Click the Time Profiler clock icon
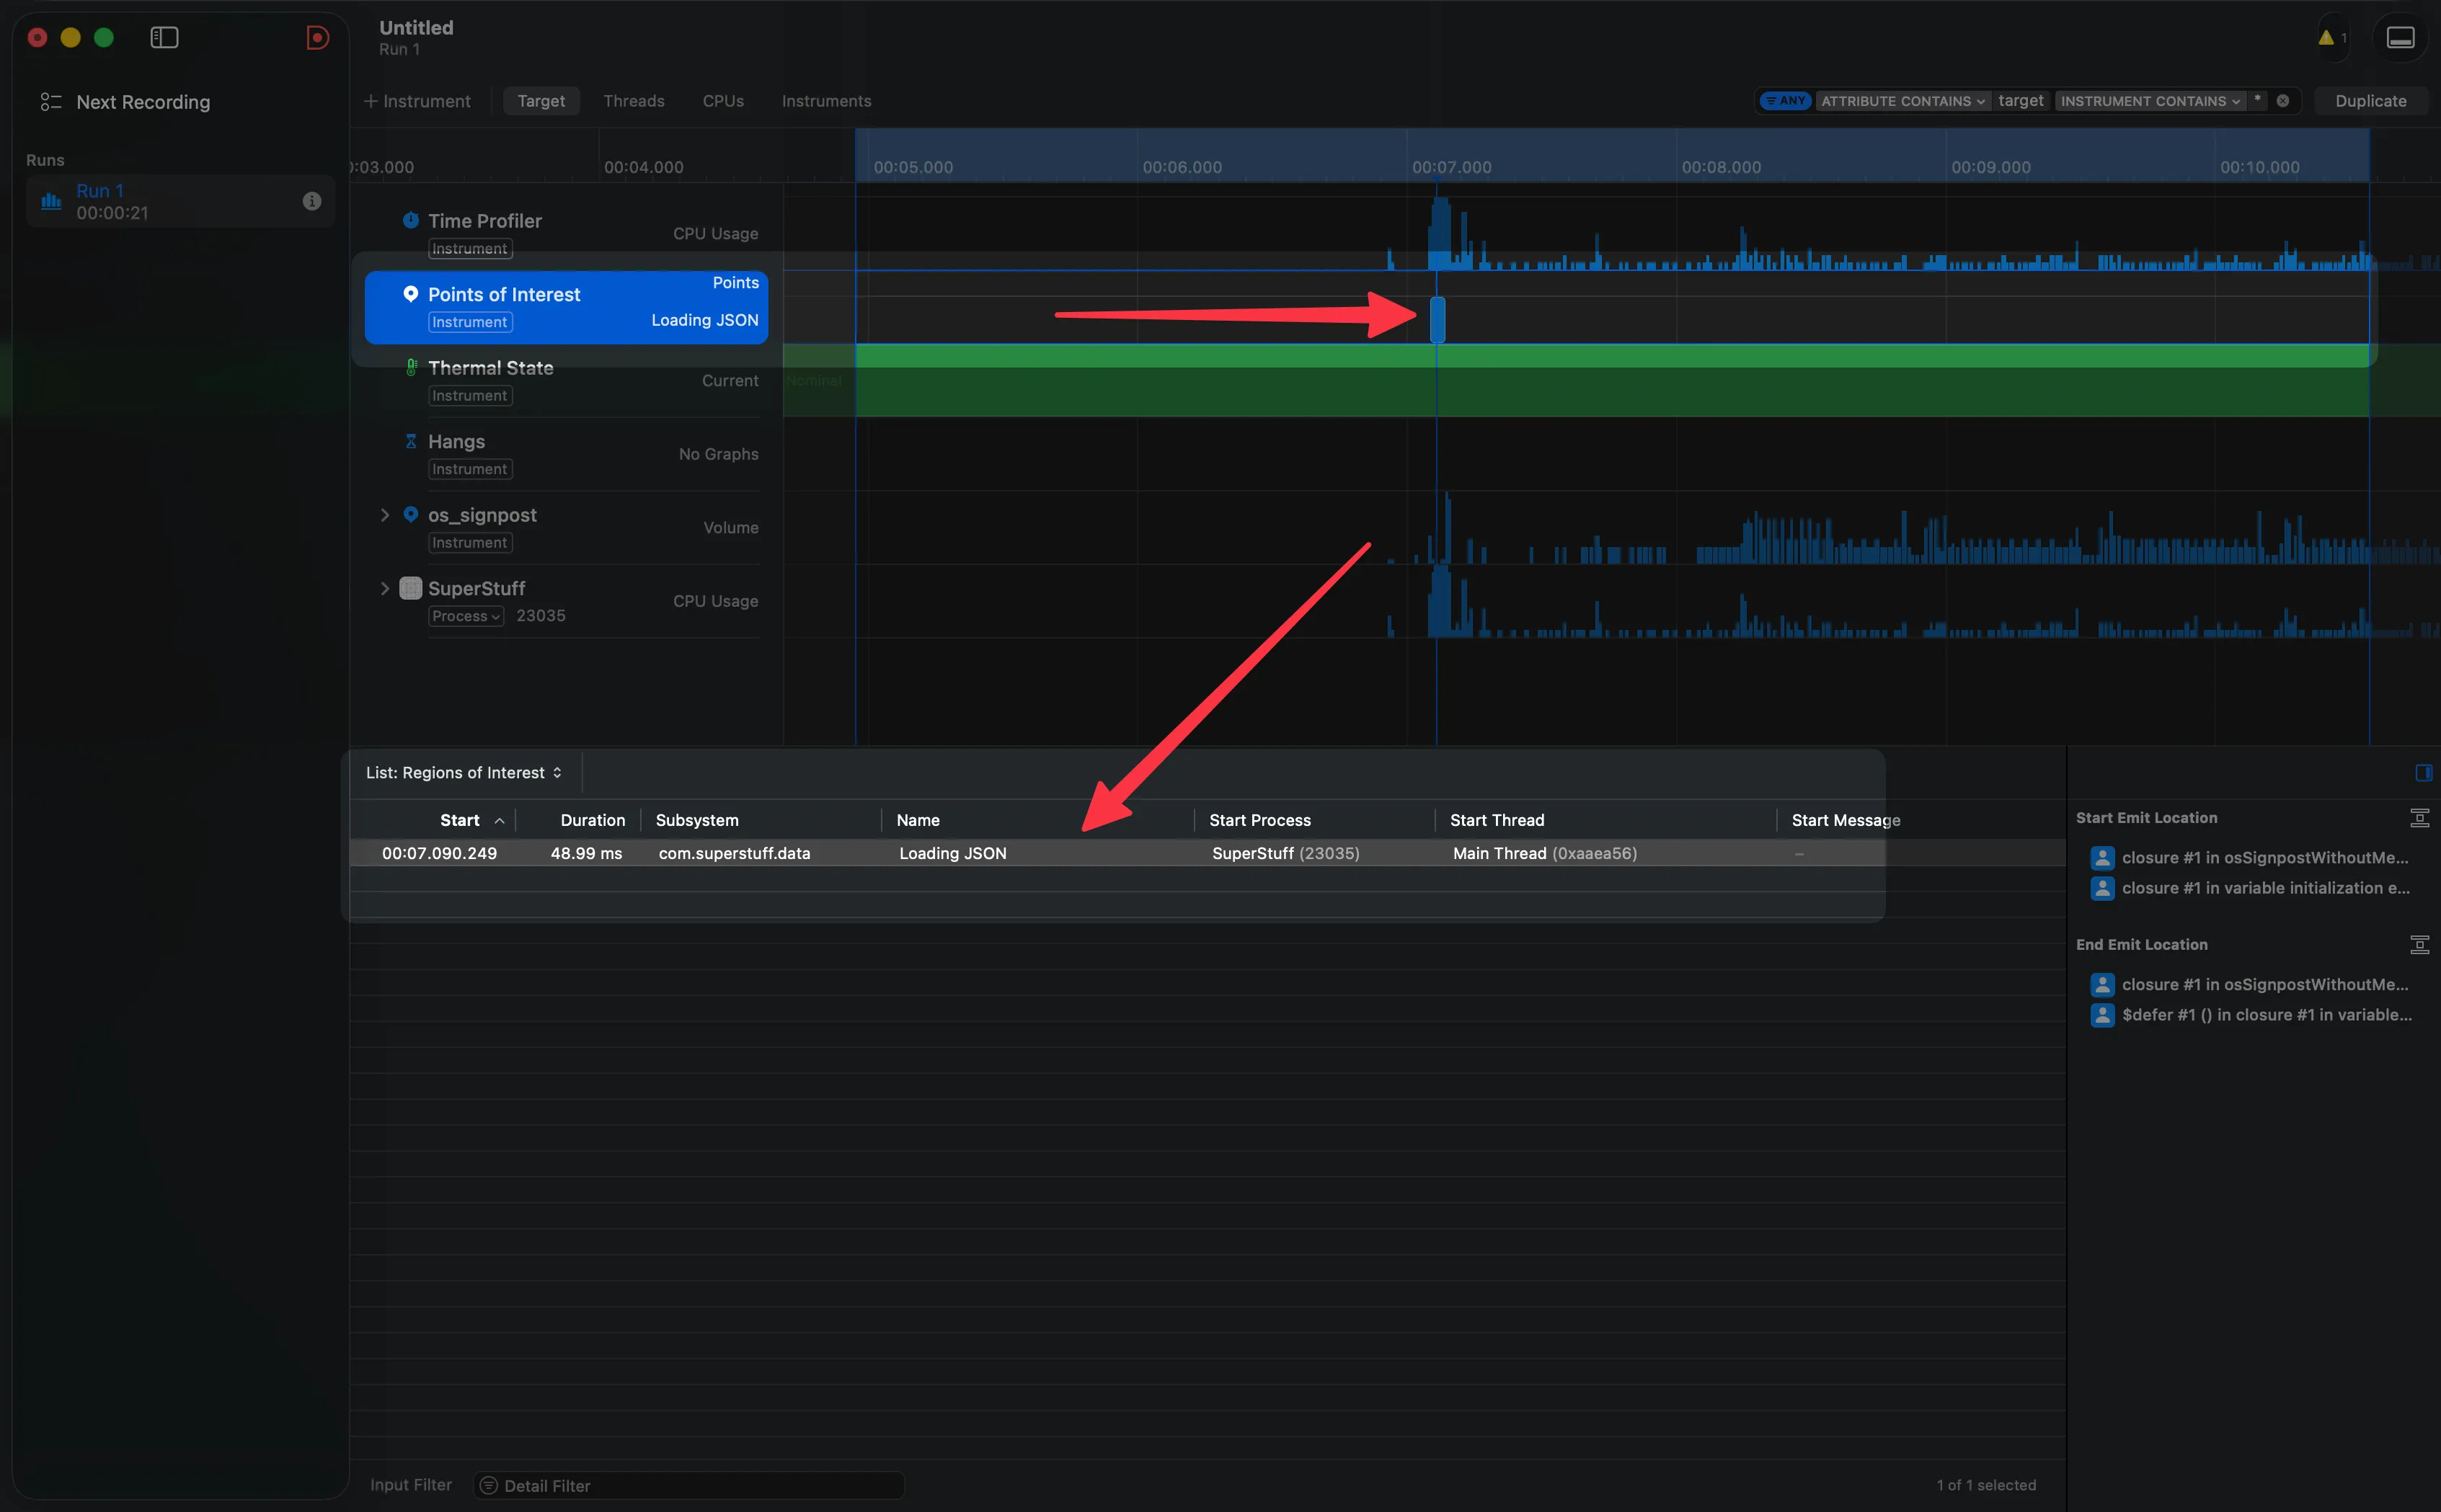The width and height of the screenshot is (2441, 1512). pos(411,219)
